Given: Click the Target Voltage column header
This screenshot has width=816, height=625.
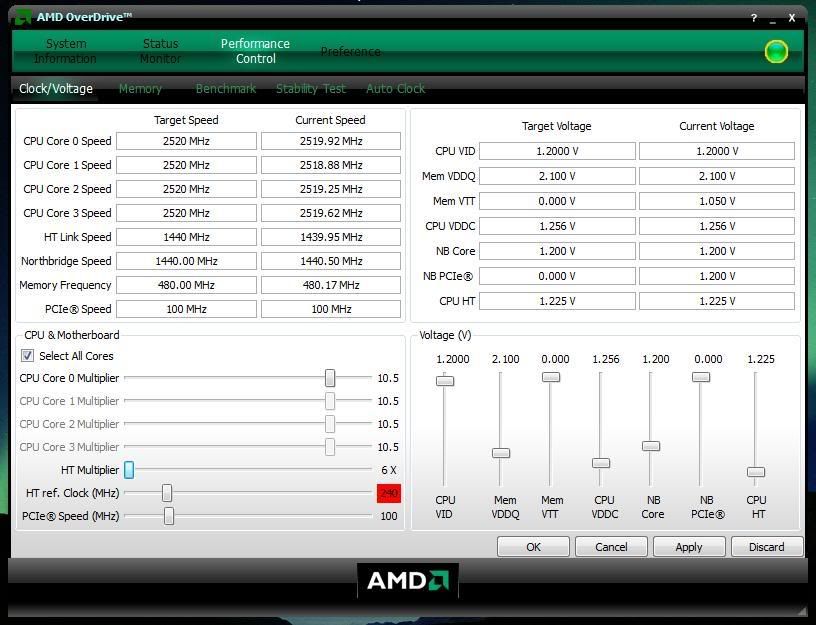Looking at the screenshot, I should click(x=556, y=126).
